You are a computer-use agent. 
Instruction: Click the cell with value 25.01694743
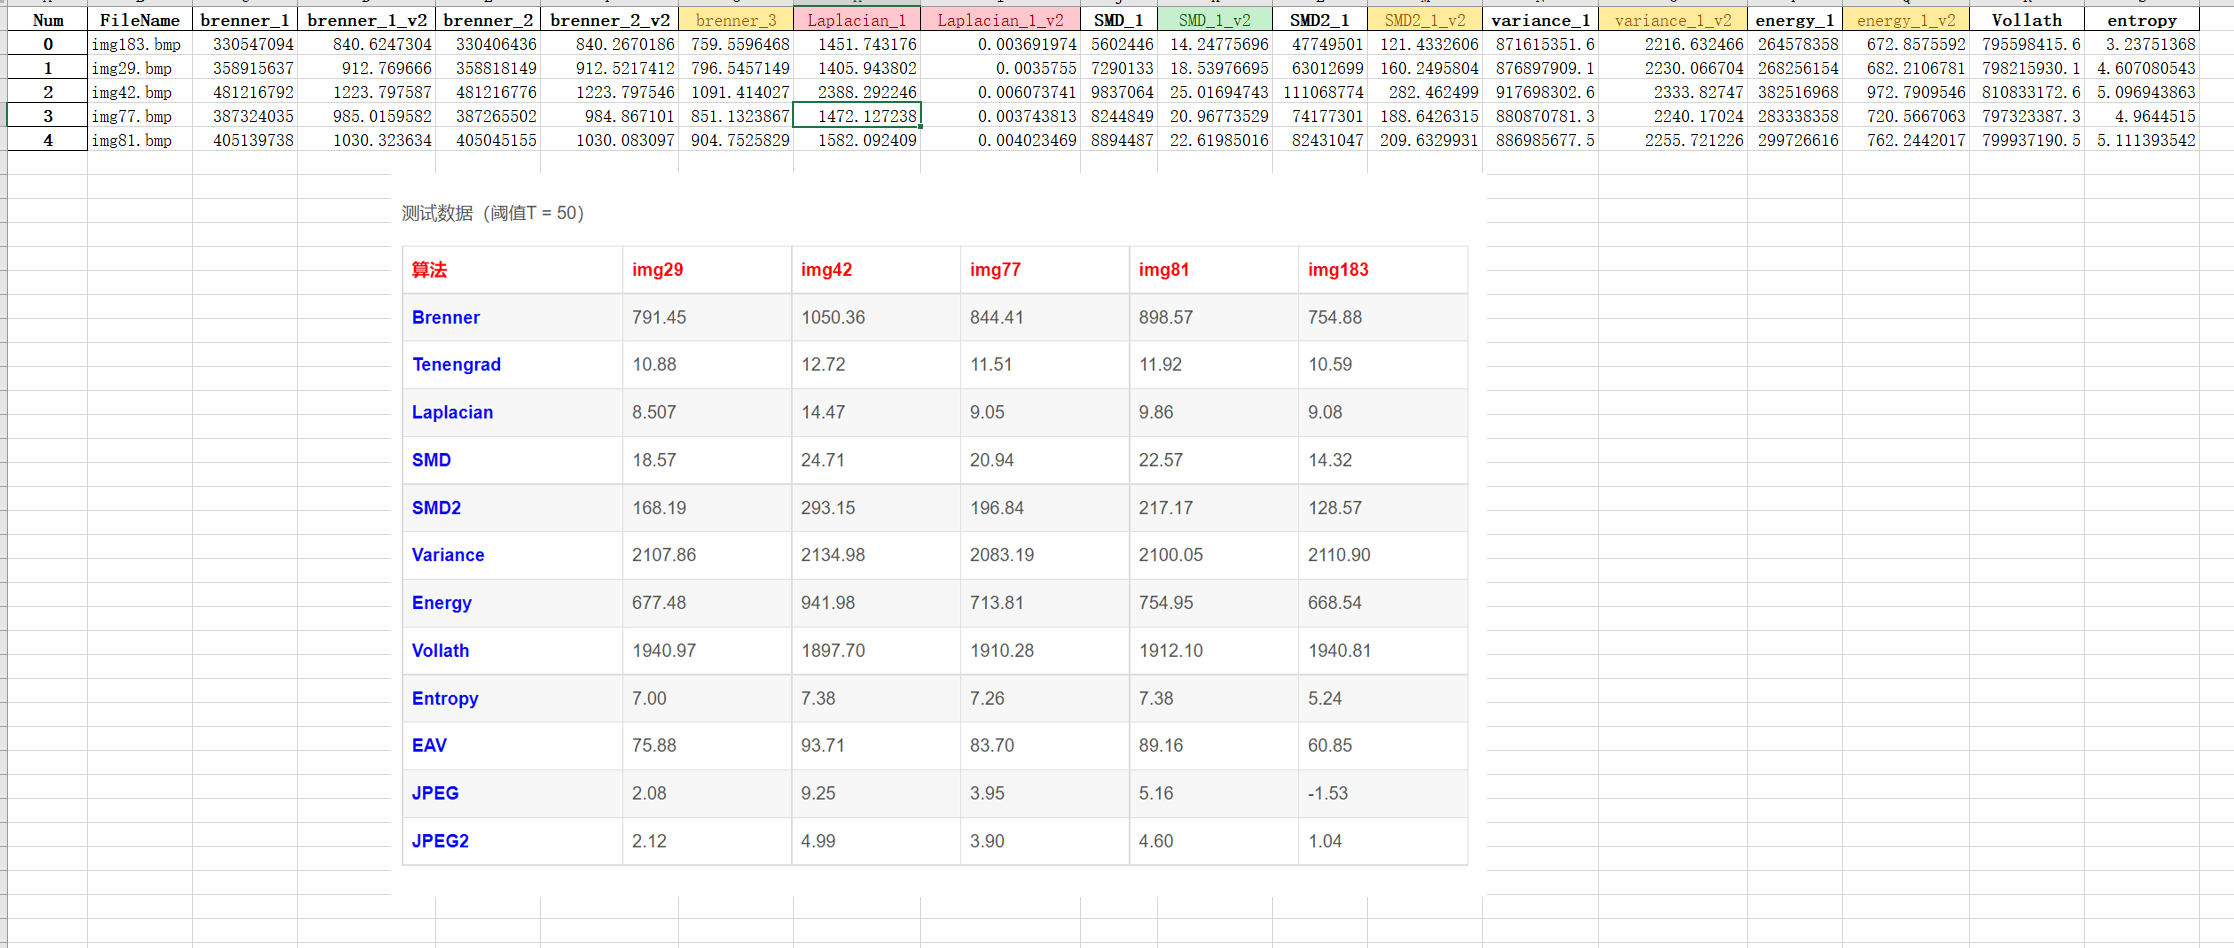coord(1215,92)
